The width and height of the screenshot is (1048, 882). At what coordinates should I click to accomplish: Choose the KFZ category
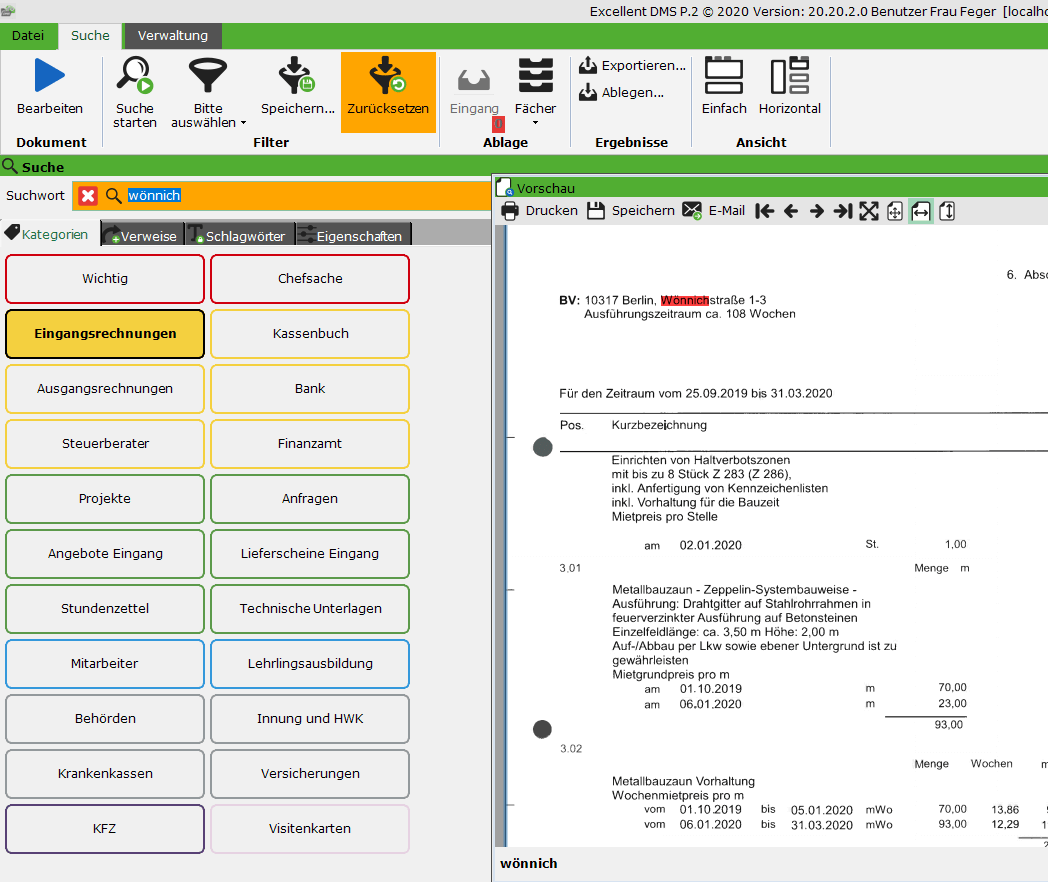click(x=105, y=829)
